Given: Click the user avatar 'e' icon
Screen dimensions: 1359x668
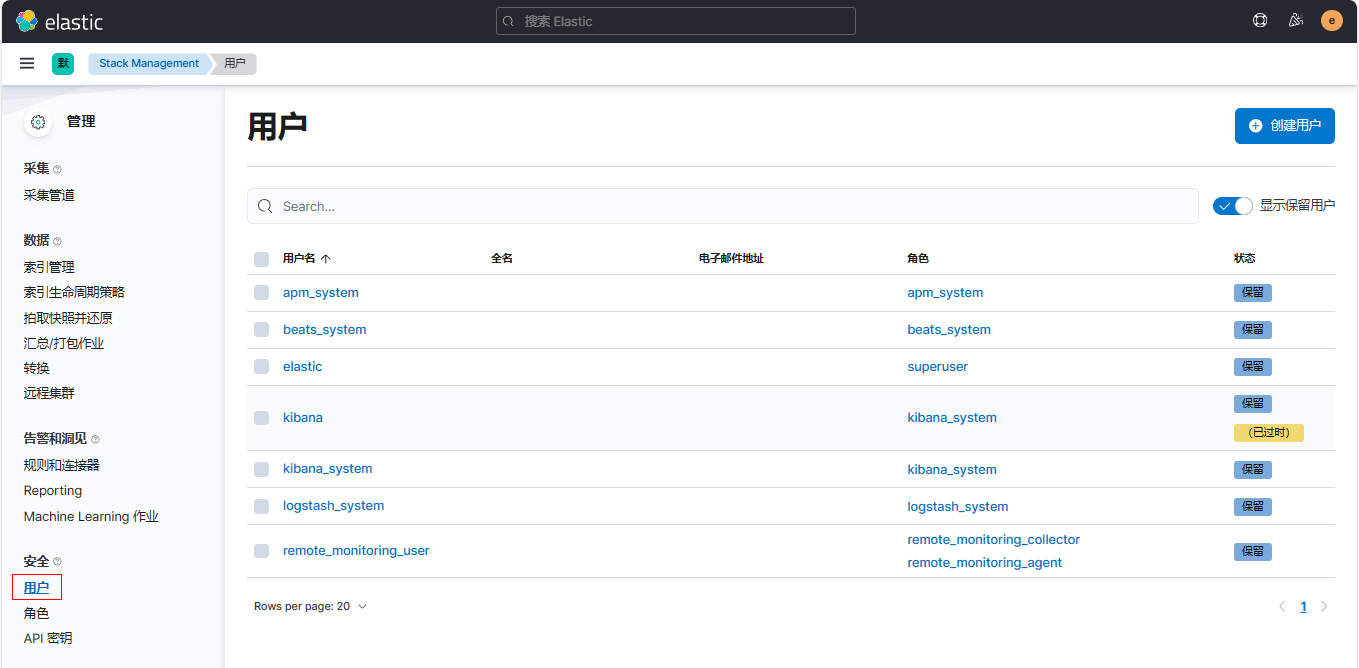Looking at the screenshot, I should pyautogui.click(x=1331, y=21).
